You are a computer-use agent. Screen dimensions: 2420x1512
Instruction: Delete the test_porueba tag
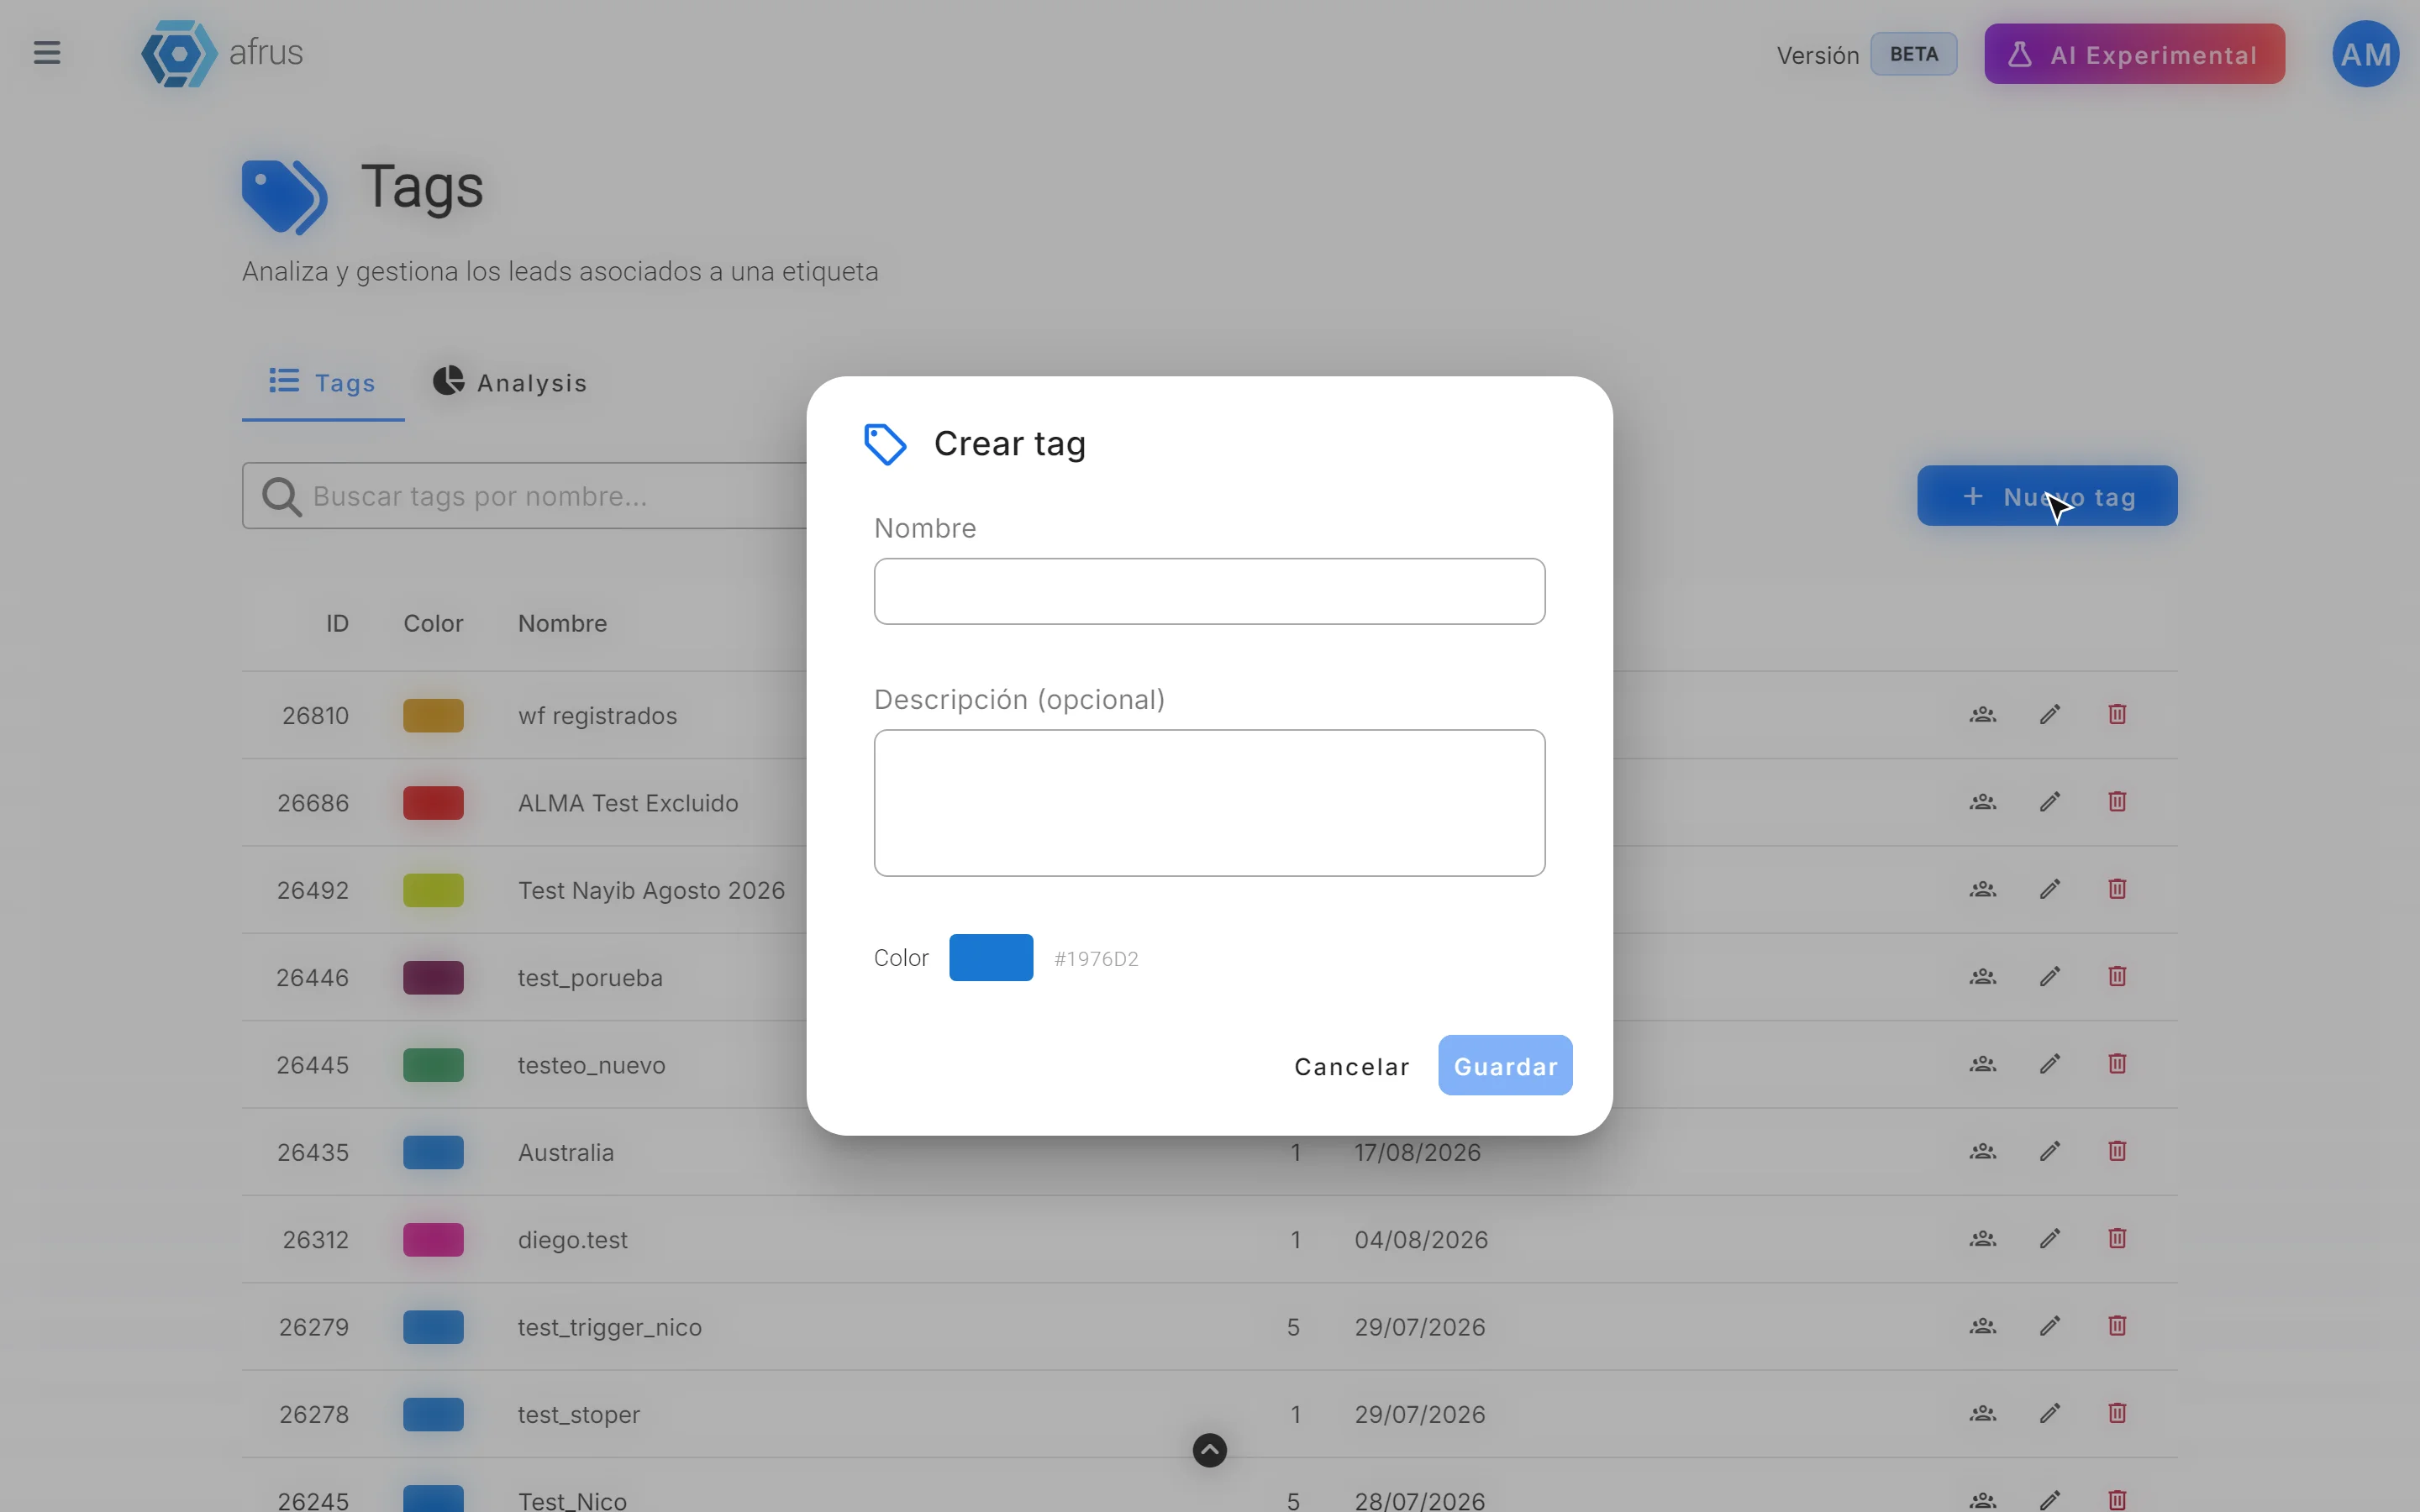[2117, 976]
